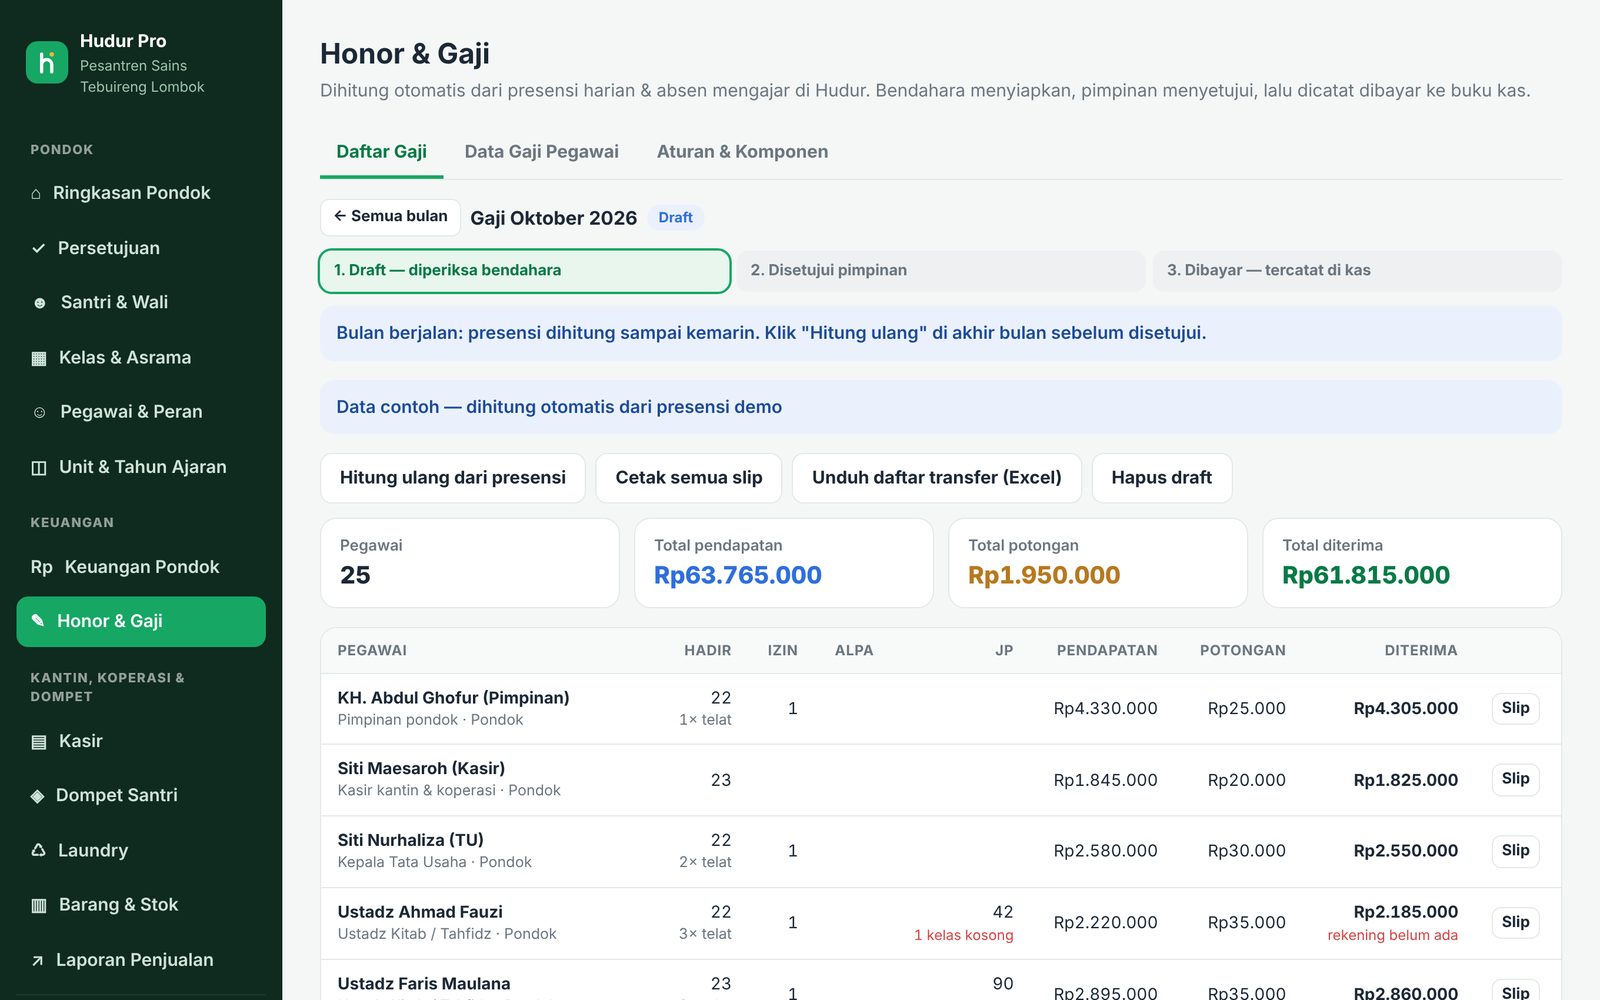Click the Rp4.305.000 diterima amount

coord(1406,709)
